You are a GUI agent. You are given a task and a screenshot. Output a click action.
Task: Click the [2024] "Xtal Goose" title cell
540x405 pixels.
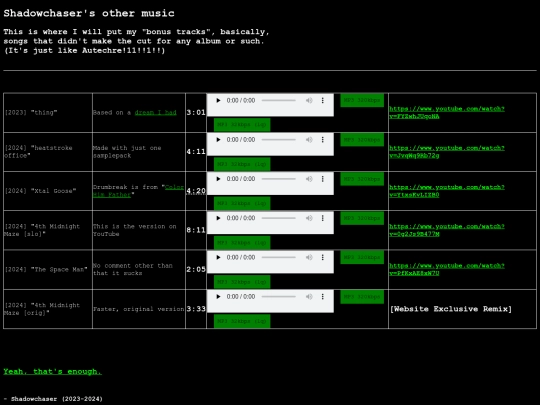(48, 191)
